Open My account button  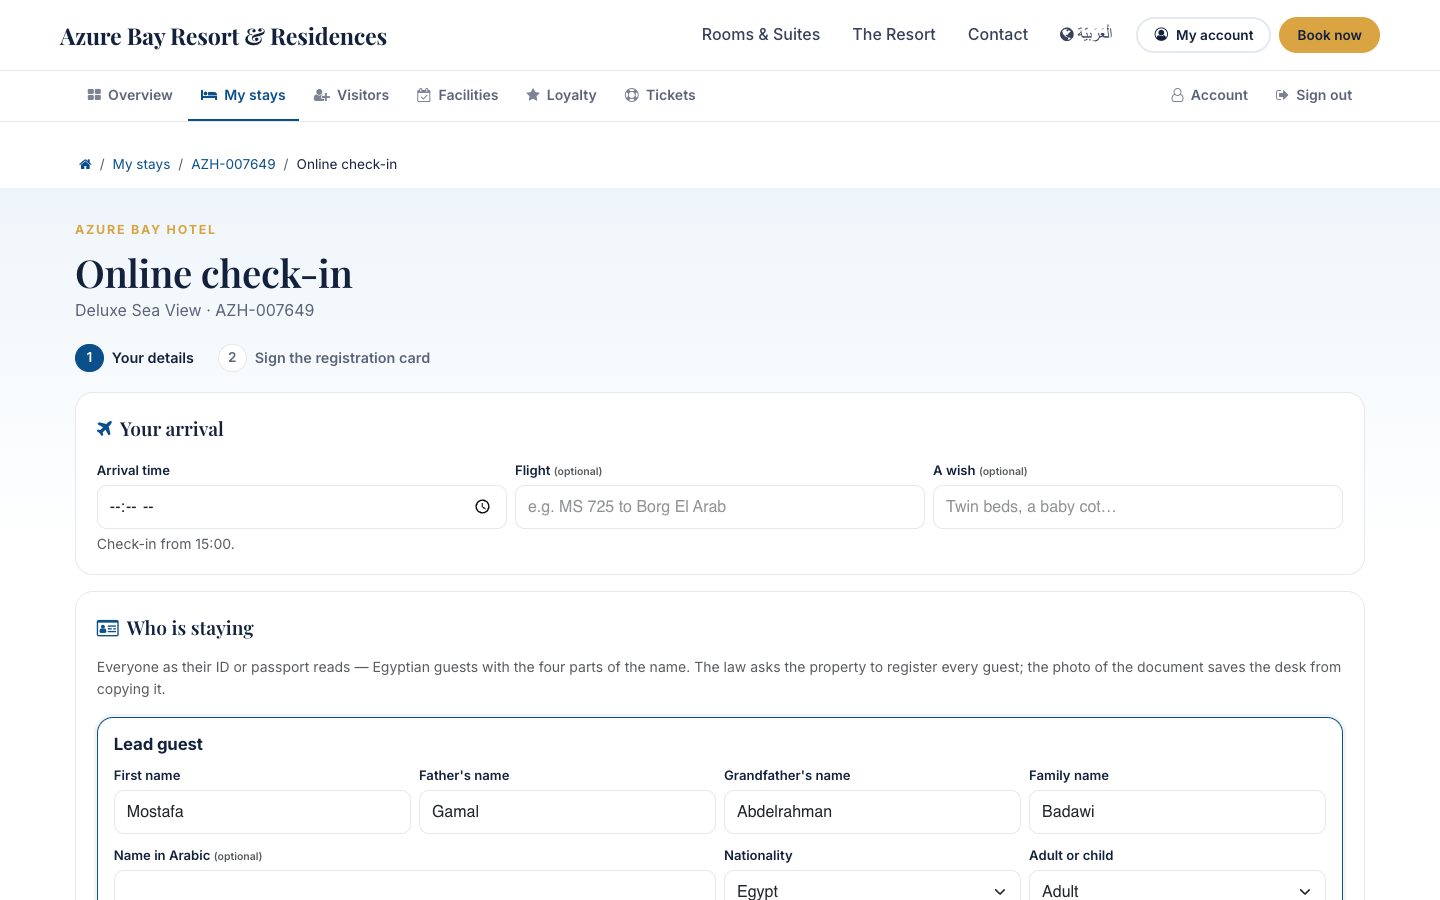pyautogui.click(x=1203, y=35)
